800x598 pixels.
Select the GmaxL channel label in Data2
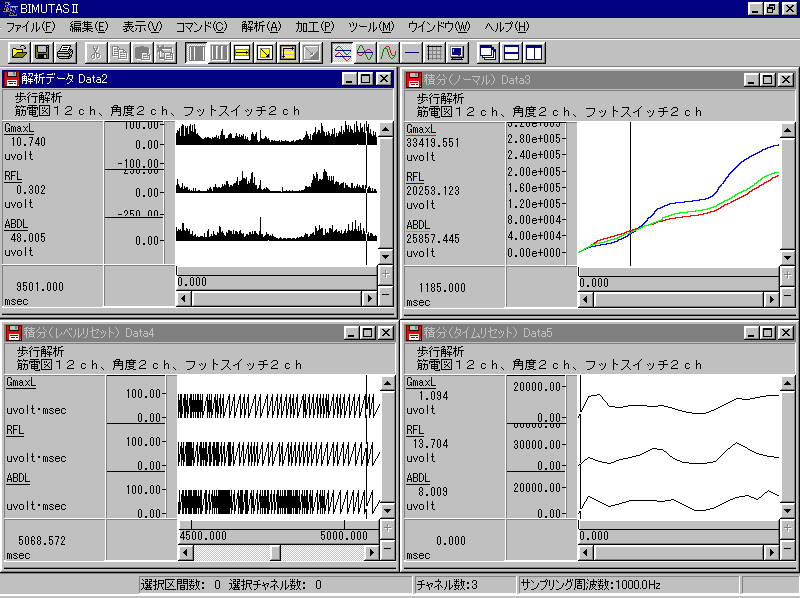(20, 129)
